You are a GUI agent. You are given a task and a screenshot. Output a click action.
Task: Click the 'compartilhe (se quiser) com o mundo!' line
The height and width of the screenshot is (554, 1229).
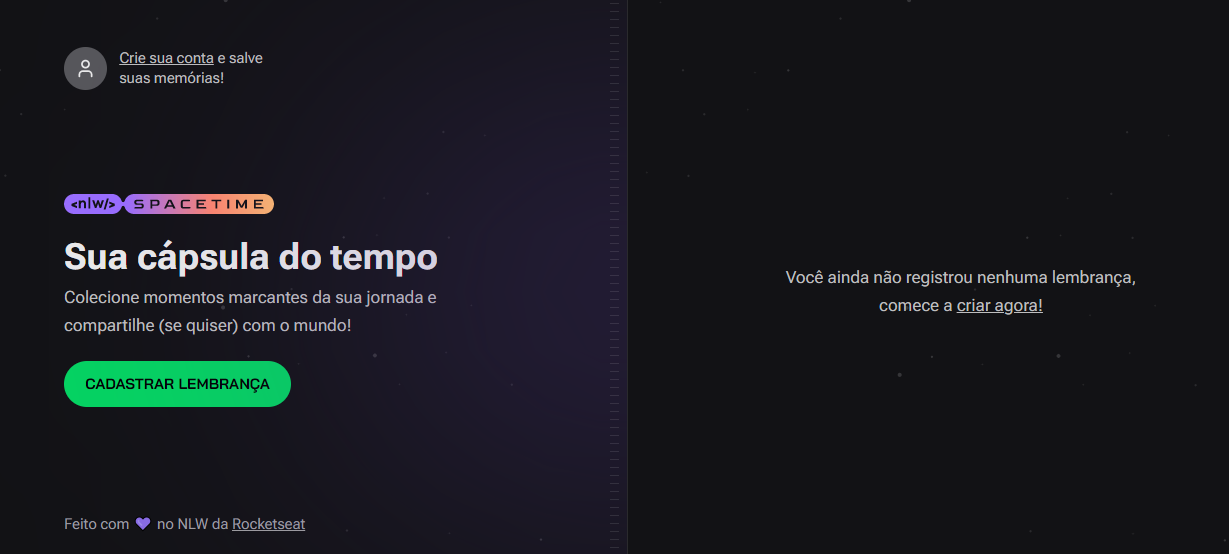(x=208, y=326)
